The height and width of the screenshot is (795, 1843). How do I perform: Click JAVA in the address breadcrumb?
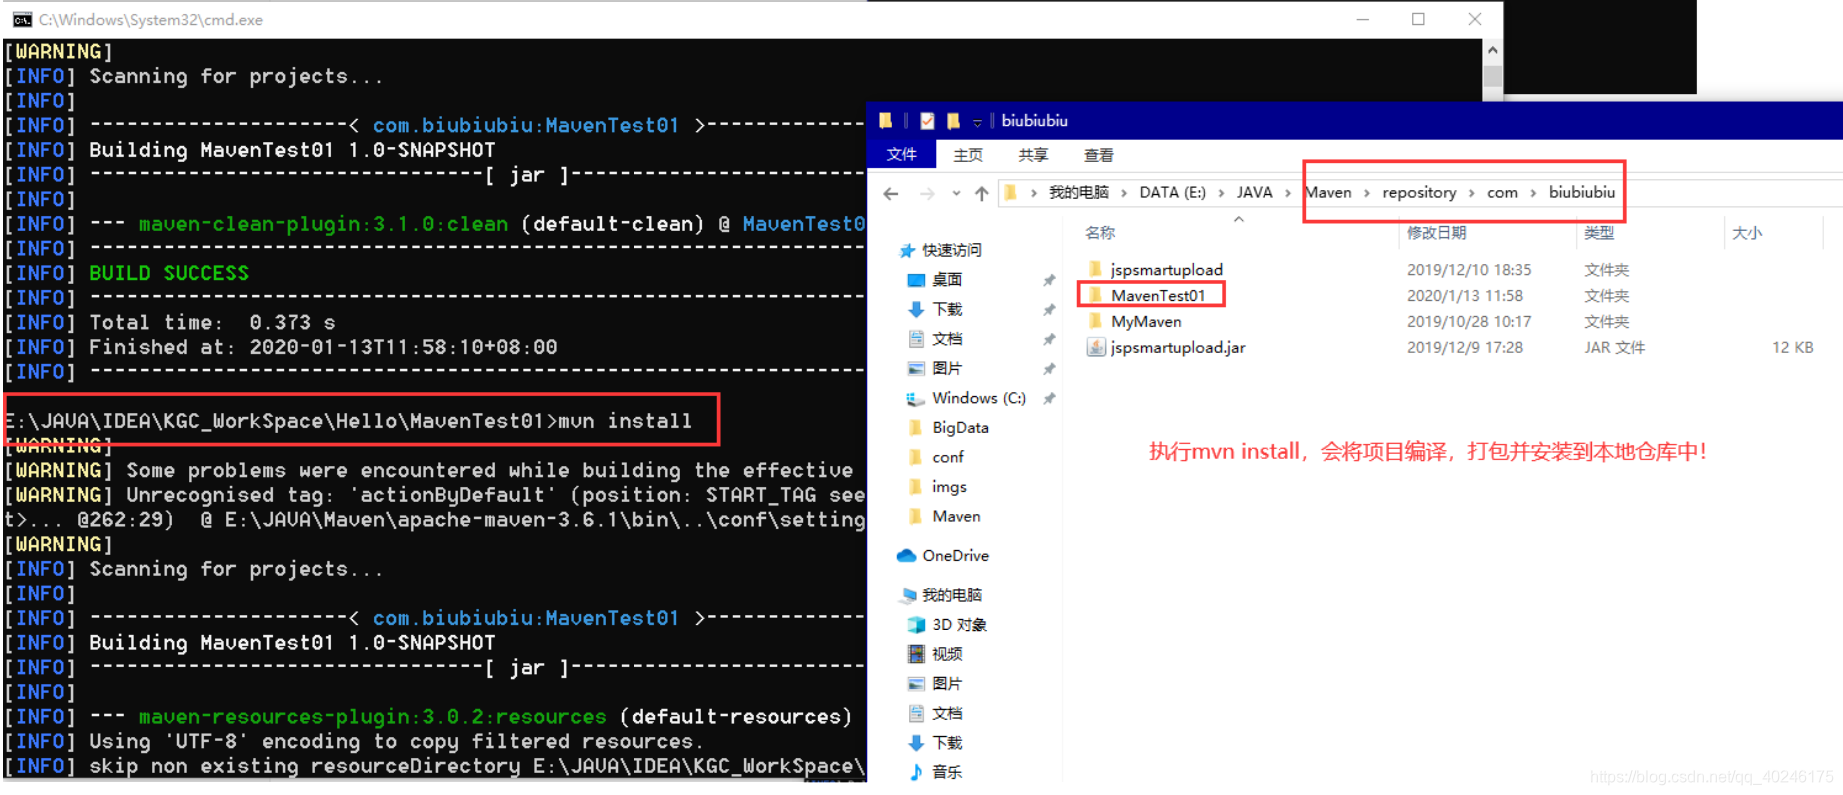(1254, 192)
